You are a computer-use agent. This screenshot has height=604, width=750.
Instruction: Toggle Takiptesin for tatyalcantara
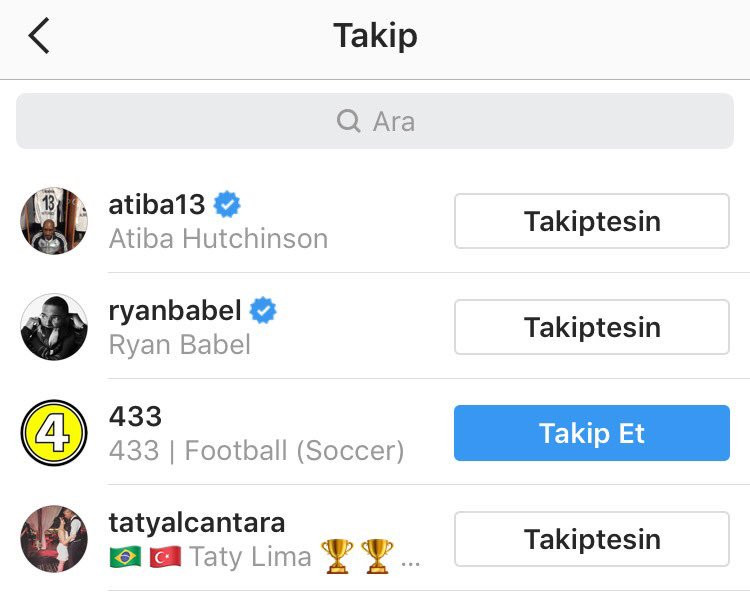tap(592, 539)
